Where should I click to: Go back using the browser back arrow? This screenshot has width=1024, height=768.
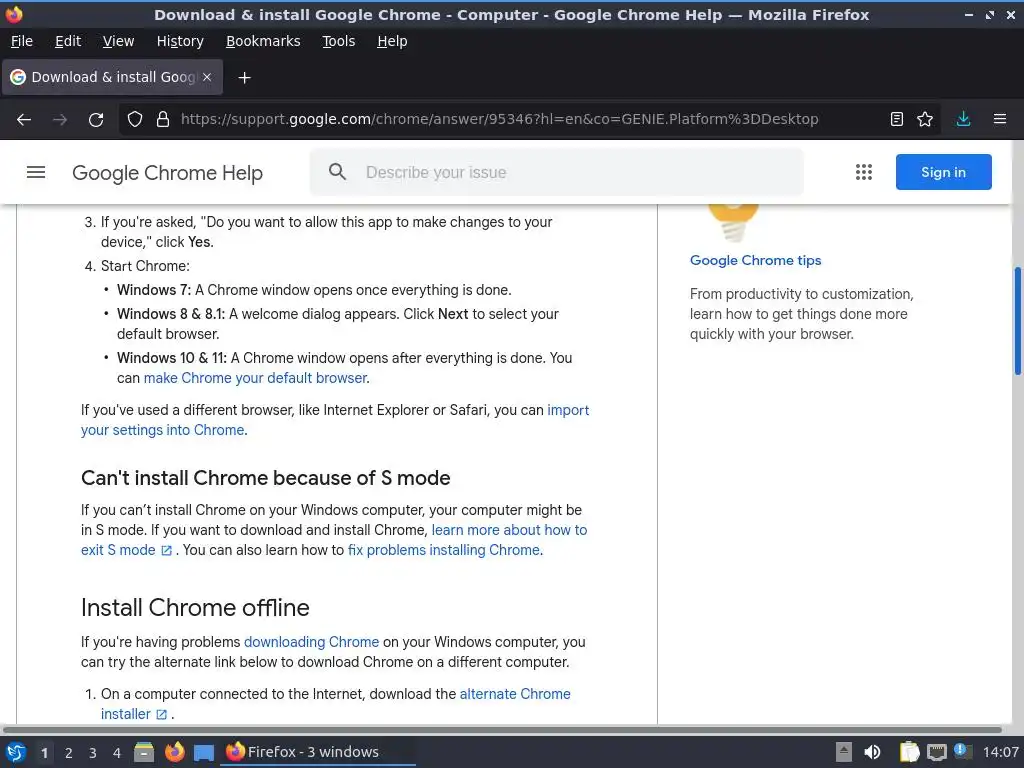click(24, 120)
